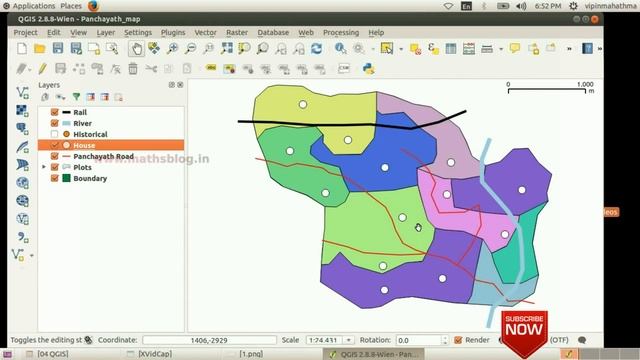Uncheck the River layer visibility

point(55,123)
